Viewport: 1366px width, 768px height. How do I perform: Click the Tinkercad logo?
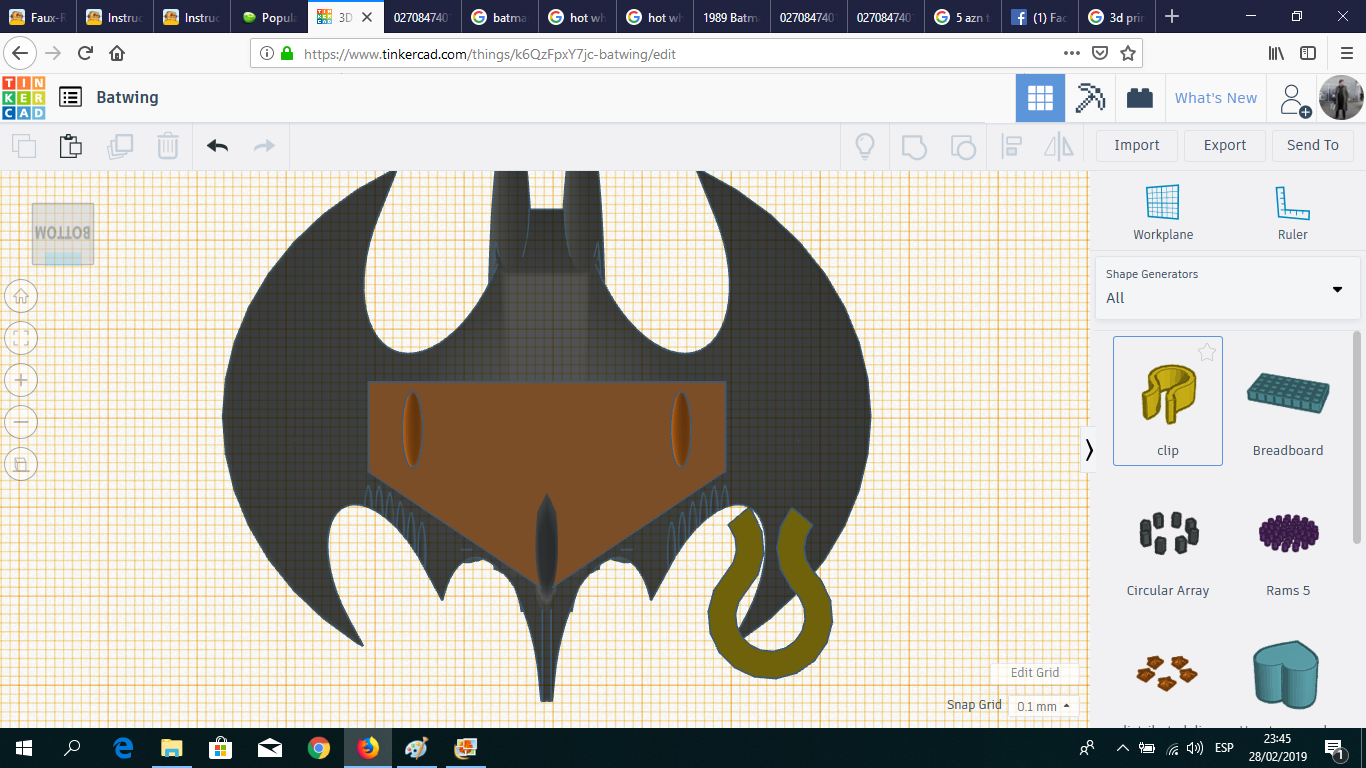[23, 98]
